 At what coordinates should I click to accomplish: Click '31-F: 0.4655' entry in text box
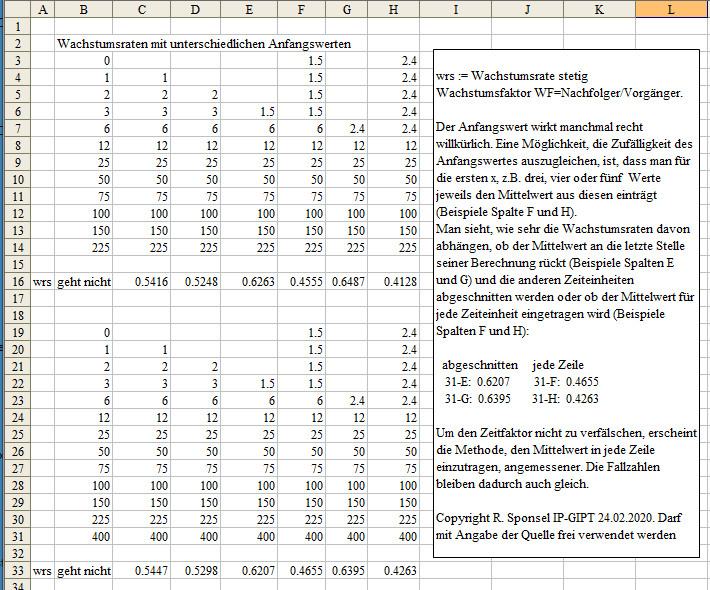[x=566, y=382]
